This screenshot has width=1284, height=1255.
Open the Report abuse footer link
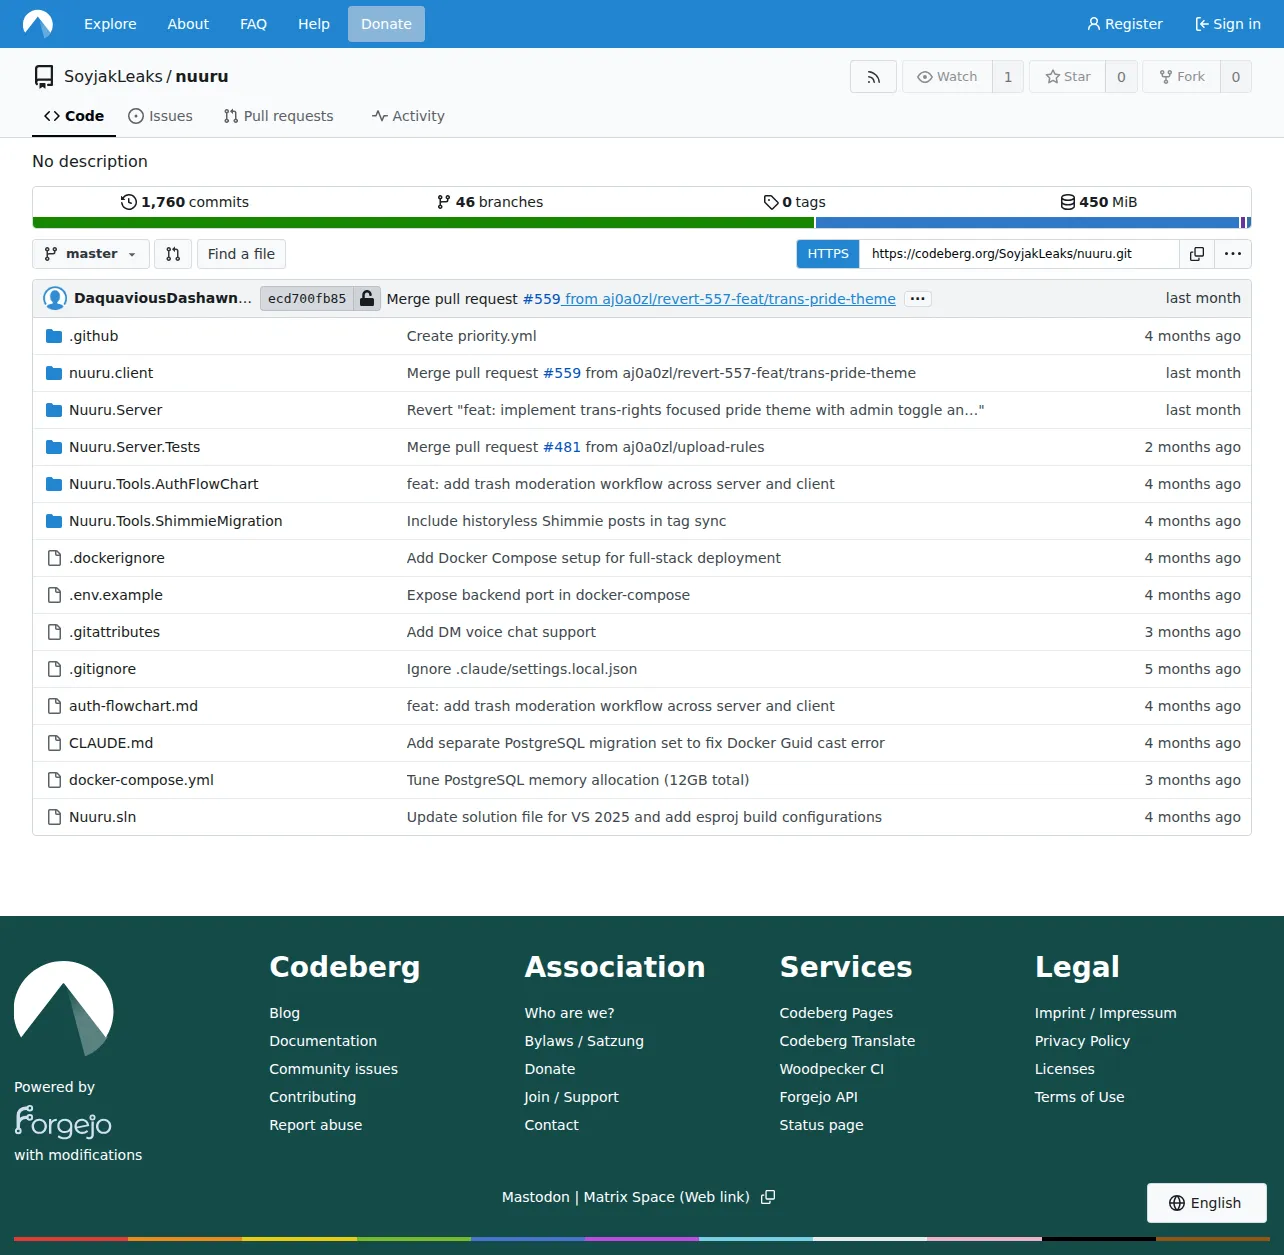[316, 1125]
